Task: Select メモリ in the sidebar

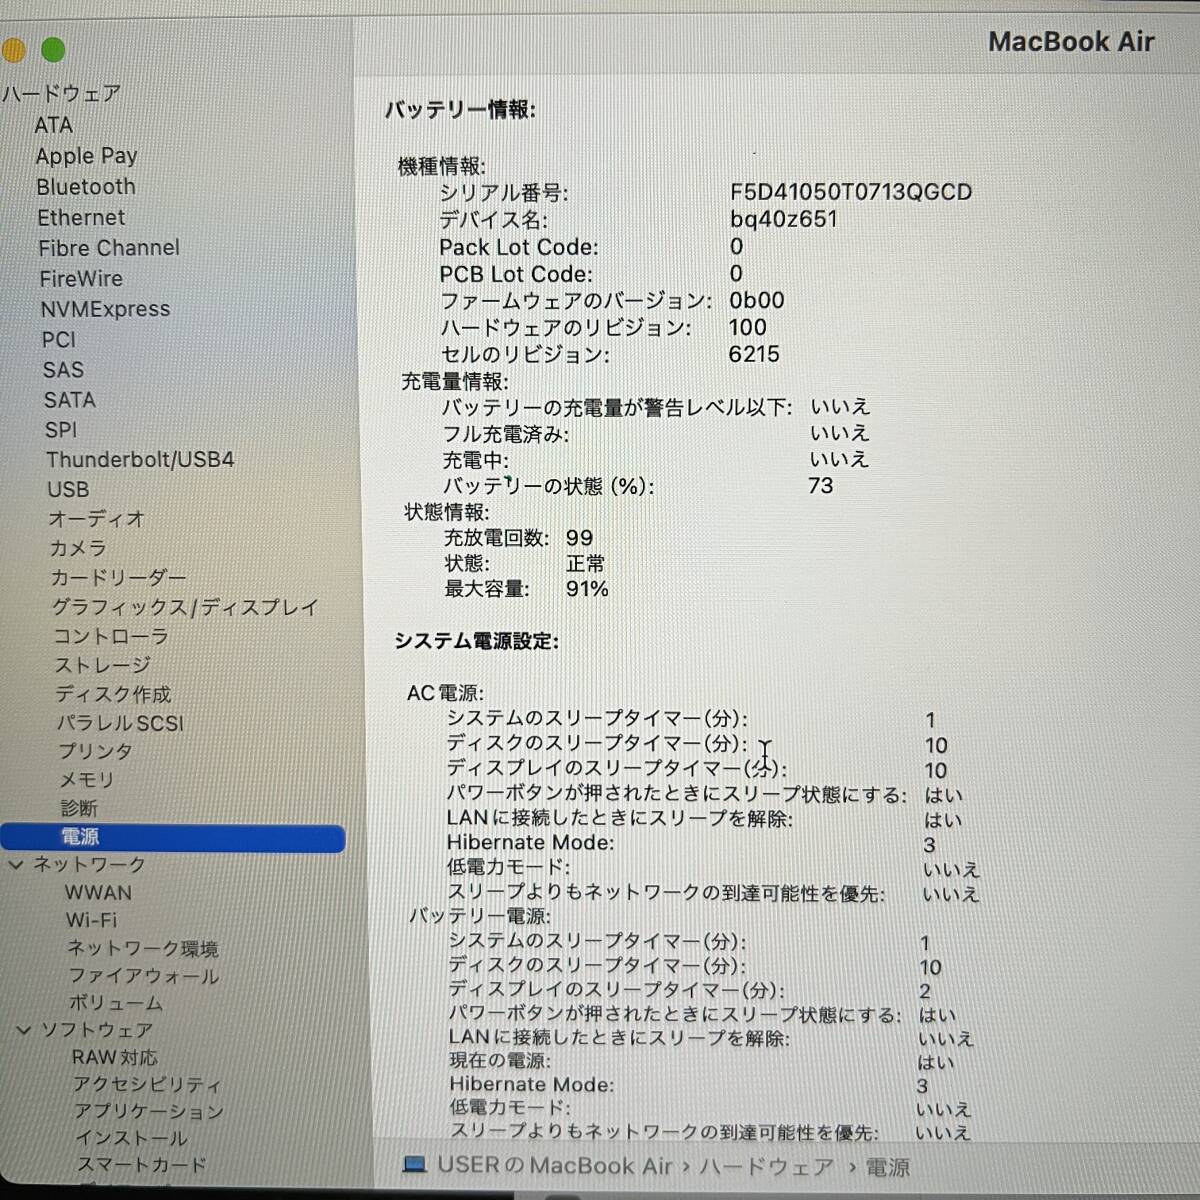Action: click(87, 780)
